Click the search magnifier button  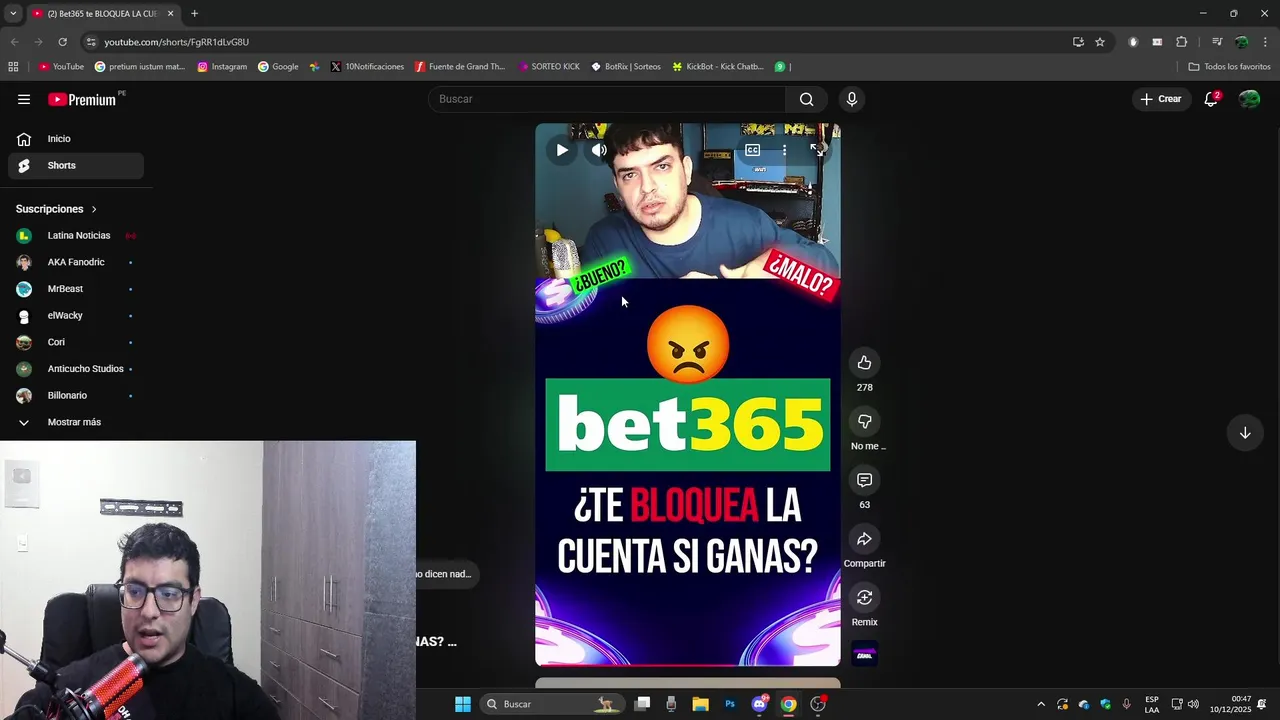point(806,99)
